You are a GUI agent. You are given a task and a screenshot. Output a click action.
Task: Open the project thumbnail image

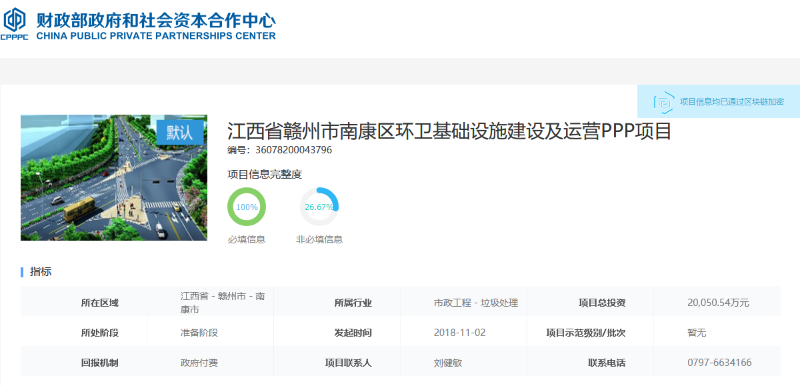tap(114, 177)
